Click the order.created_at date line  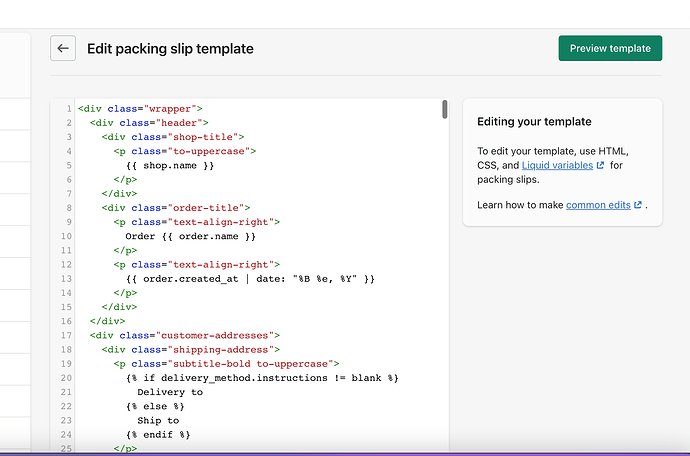pyautogui.click(x=250, y=279)
